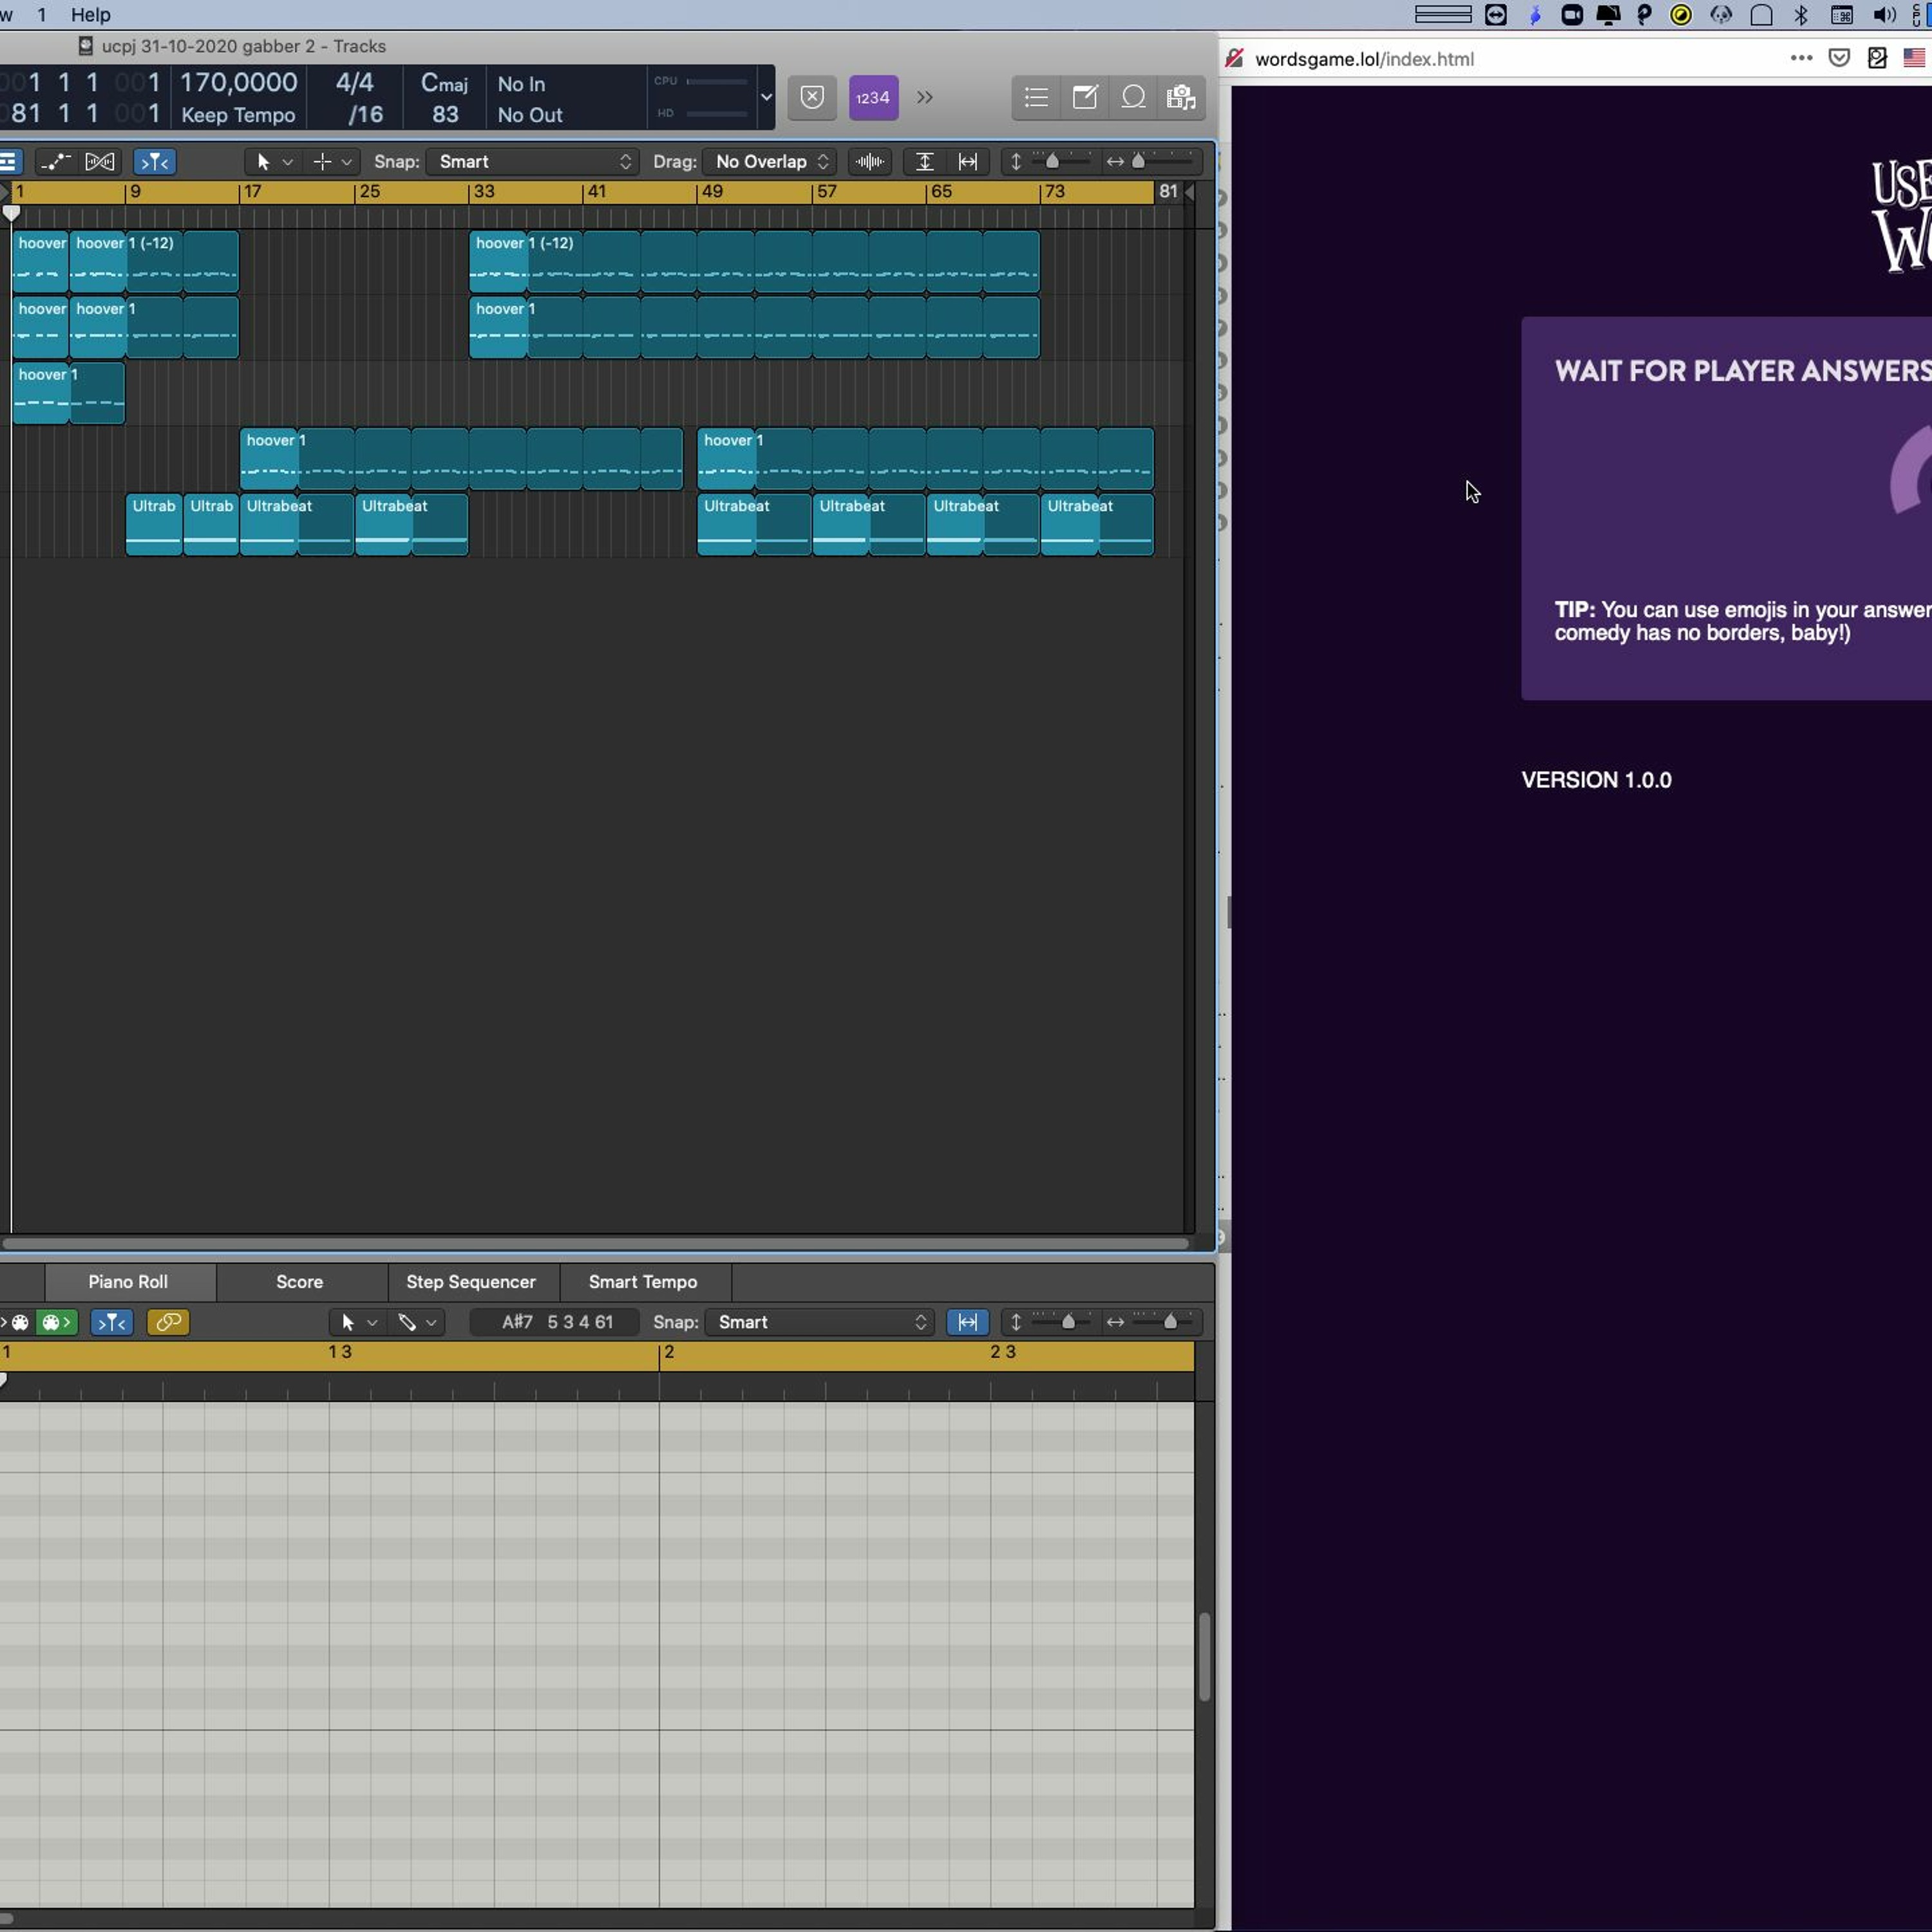Image resolution: width=1932 pixels, height=1932 pixels.
Task: Open the volume menu bar icon
Action: [x=1884, y=14]
